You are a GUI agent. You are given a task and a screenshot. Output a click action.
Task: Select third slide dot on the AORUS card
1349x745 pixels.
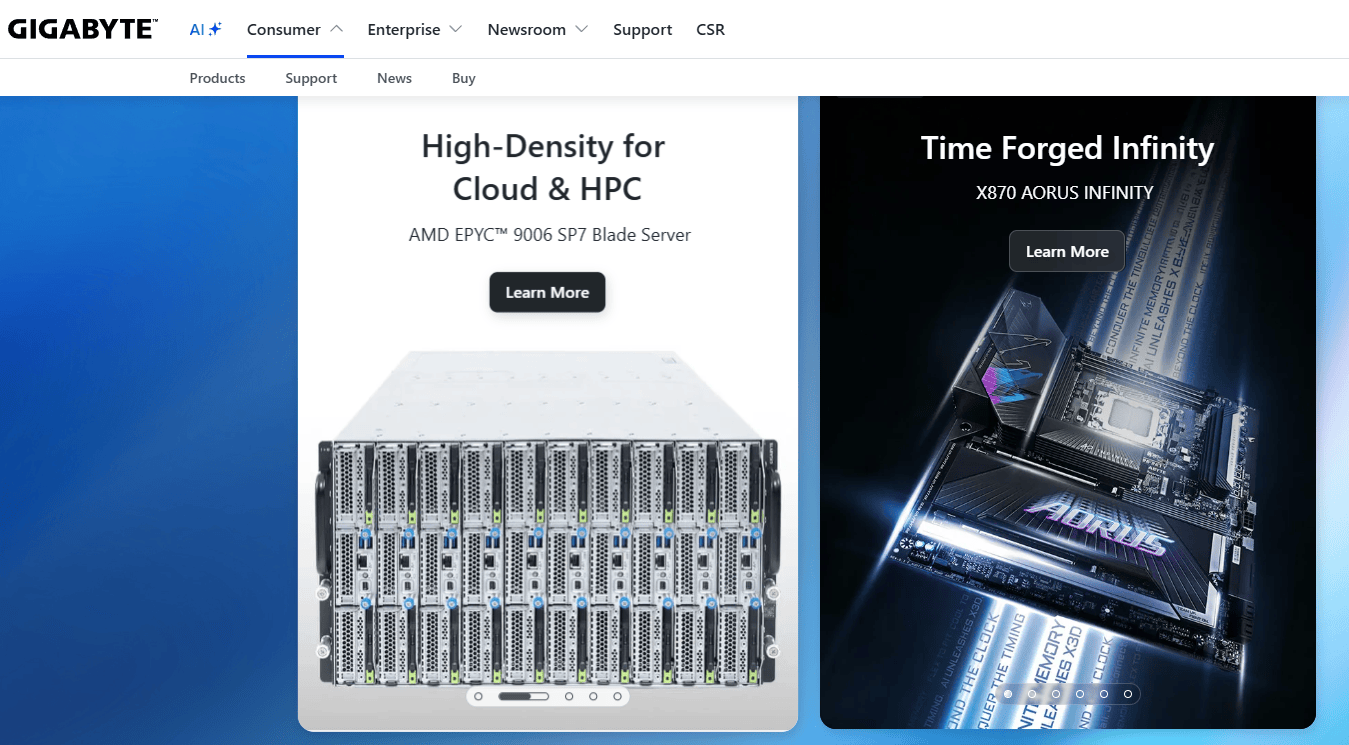point(1056,693)
